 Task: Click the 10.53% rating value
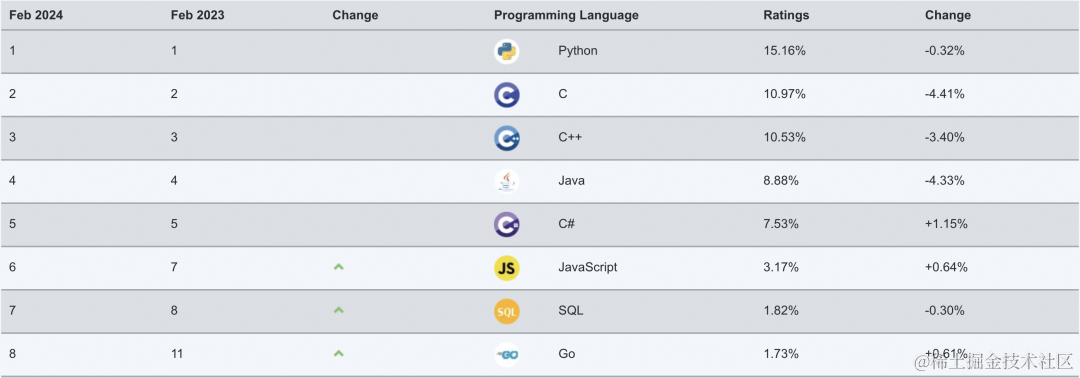pyautogui.click(x=784, y=137)
